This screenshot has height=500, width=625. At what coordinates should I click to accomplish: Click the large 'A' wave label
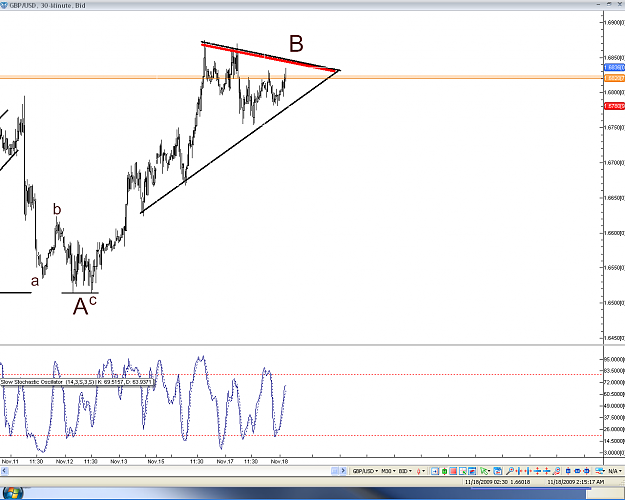tap(80, 307)
